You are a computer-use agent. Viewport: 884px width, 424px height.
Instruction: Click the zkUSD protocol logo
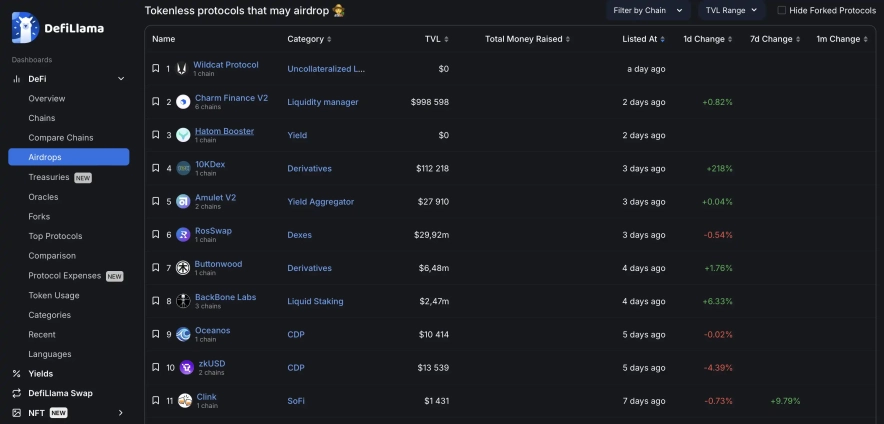tap(185, 368)
